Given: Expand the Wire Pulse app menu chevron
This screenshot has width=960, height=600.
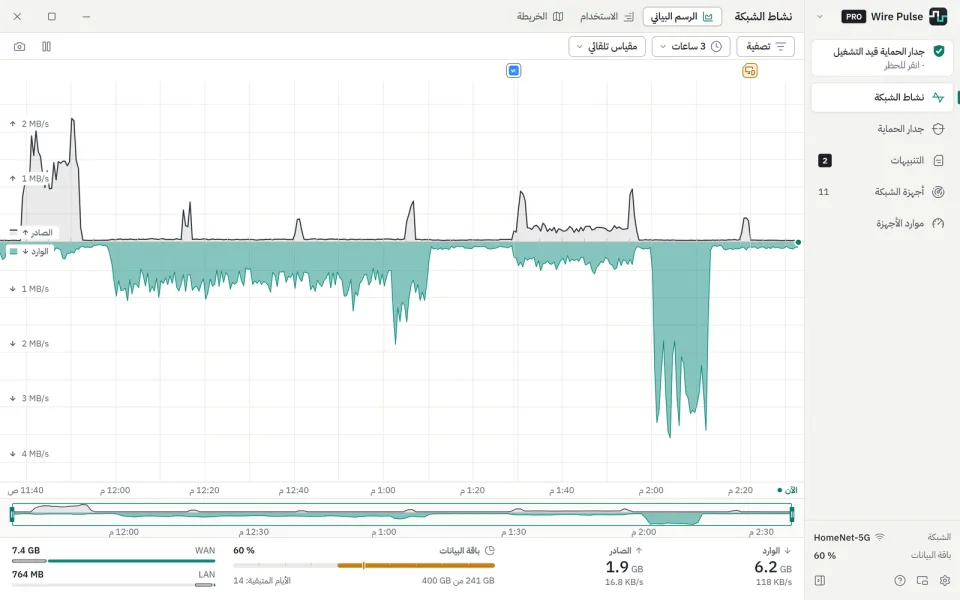Looking at the screenshot, I should pyautogui.click(x=820, y=17).
